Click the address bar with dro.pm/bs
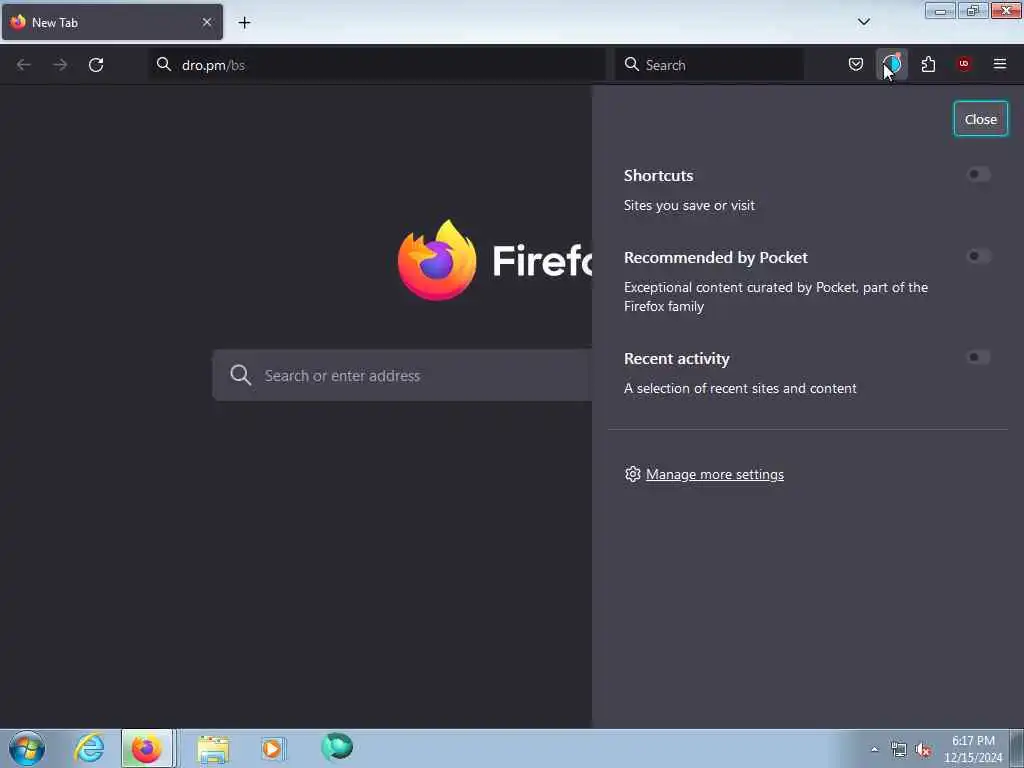This screenshot has height=768, width=1024. [377, 65]
